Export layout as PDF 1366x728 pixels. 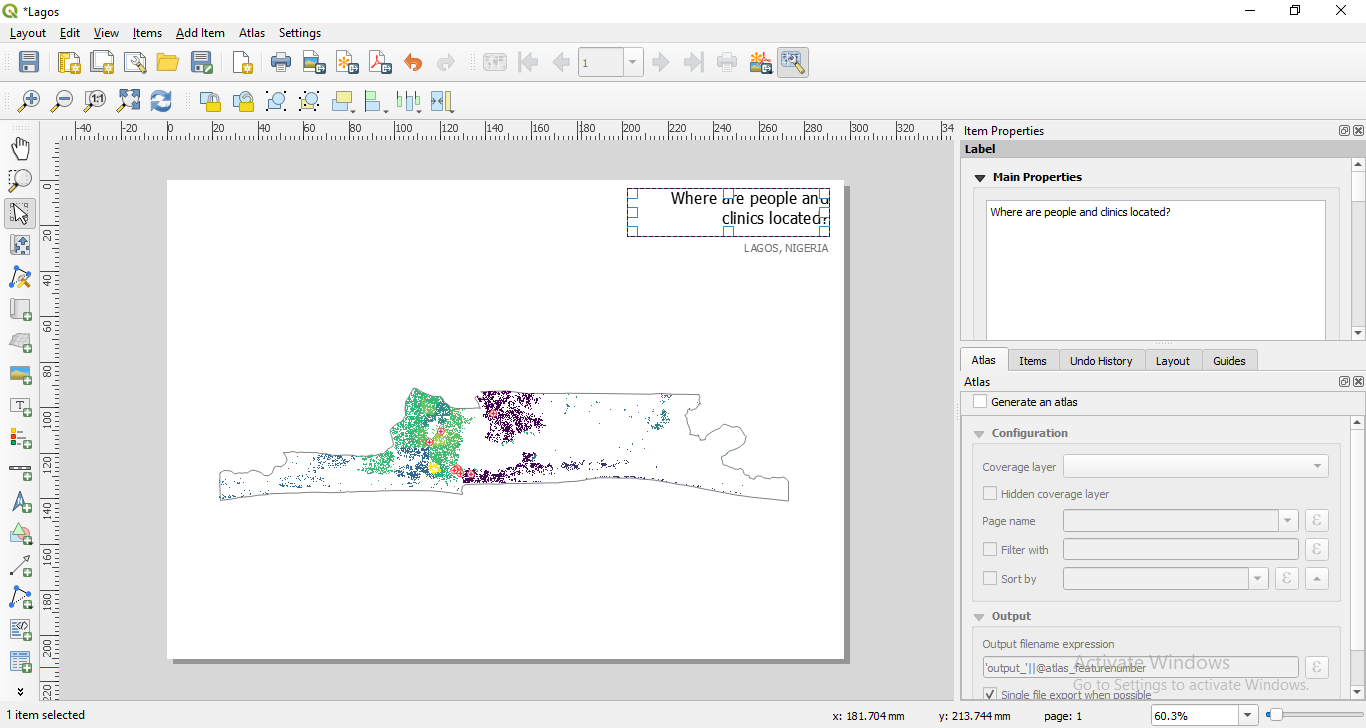pos(380,63)
